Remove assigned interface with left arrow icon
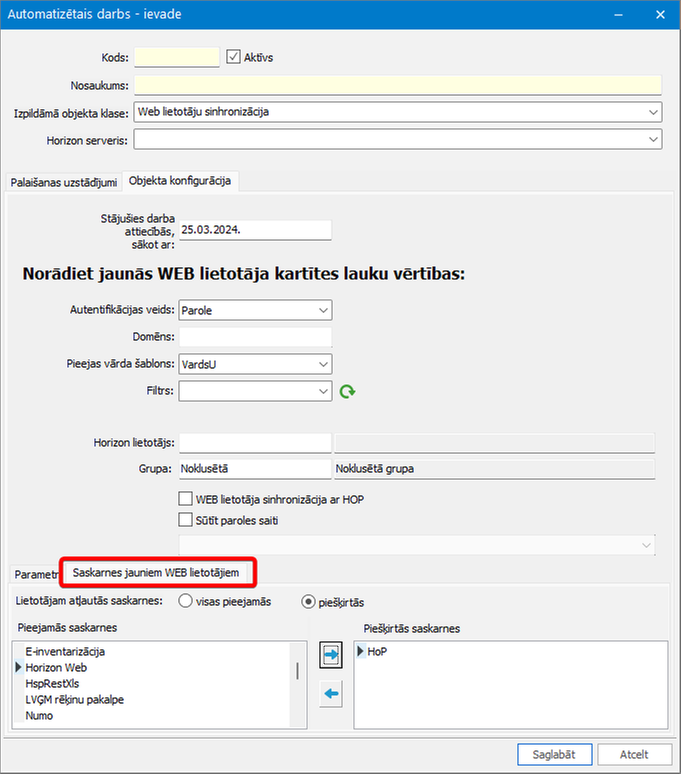This screenshot has width=681, height=774. tap(331, 694)
